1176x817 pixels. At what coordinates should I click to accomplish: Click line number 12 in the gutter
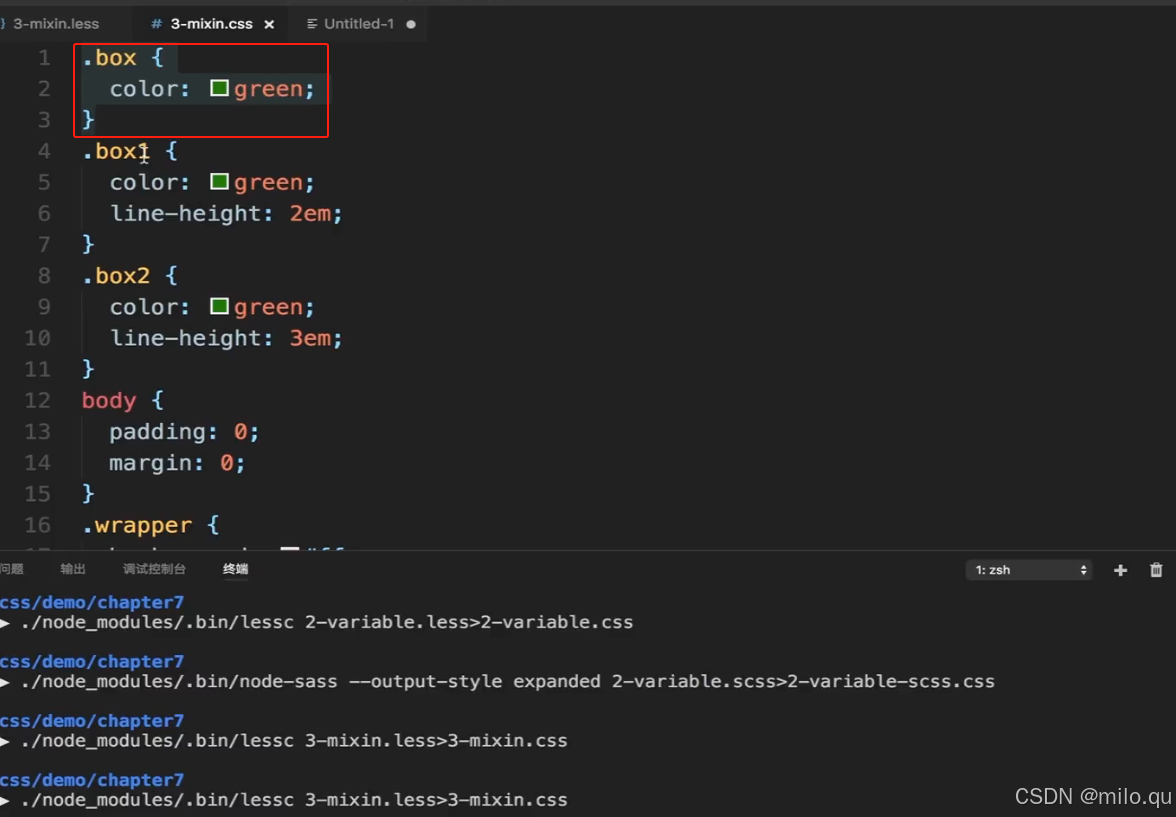click(x=38, y=400)
